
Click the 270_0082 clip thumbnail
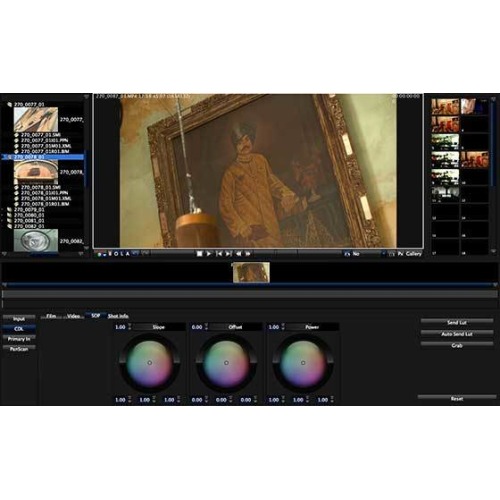click(36, 240)
